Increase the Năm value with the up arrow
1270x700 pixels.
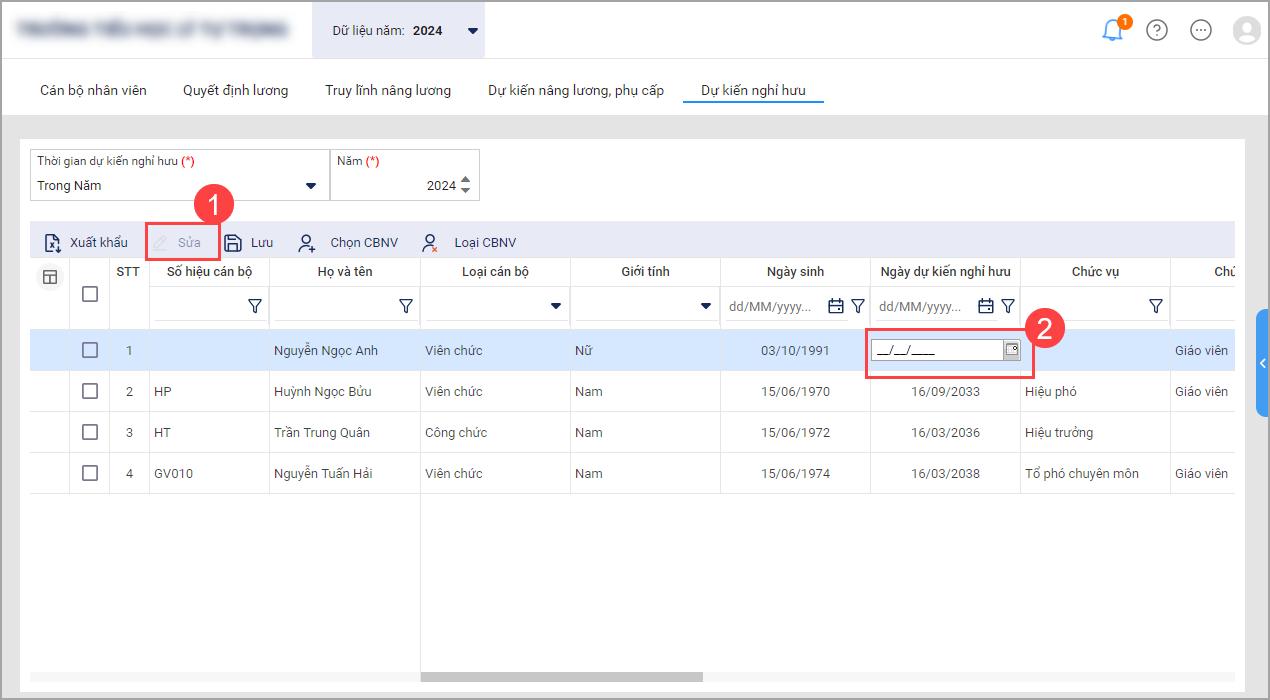pyautogui.click(x=465, y=180)
